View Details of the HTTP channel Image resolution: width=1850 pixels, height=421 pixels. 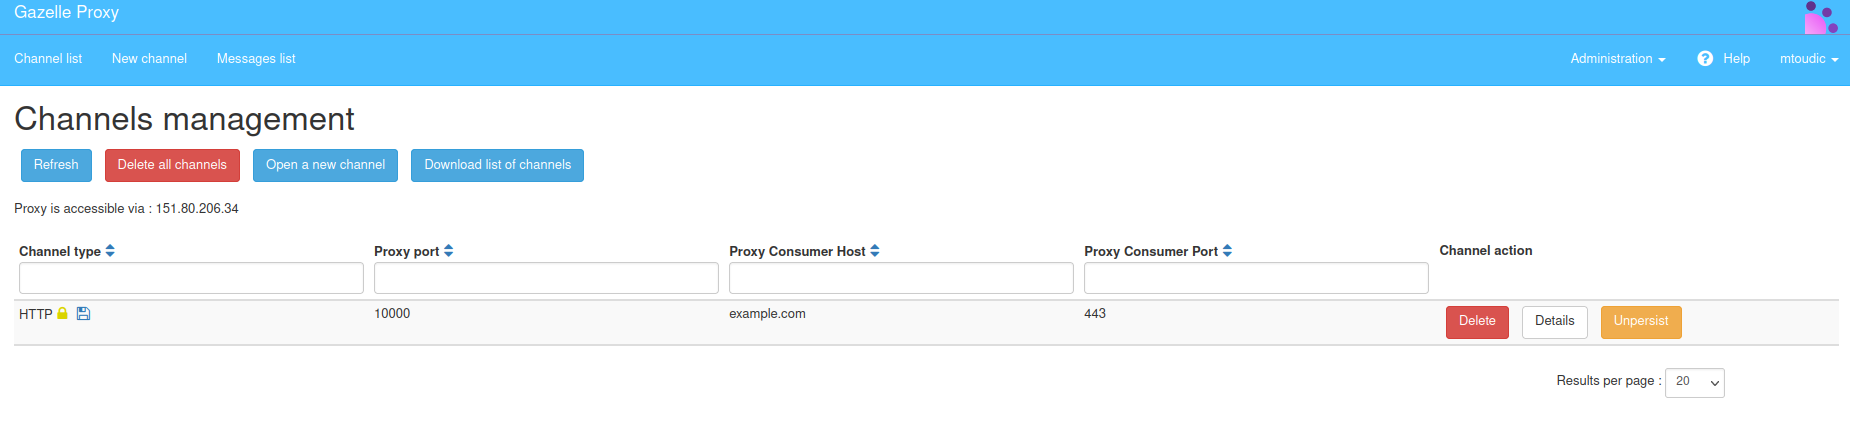coord(1554,322)
